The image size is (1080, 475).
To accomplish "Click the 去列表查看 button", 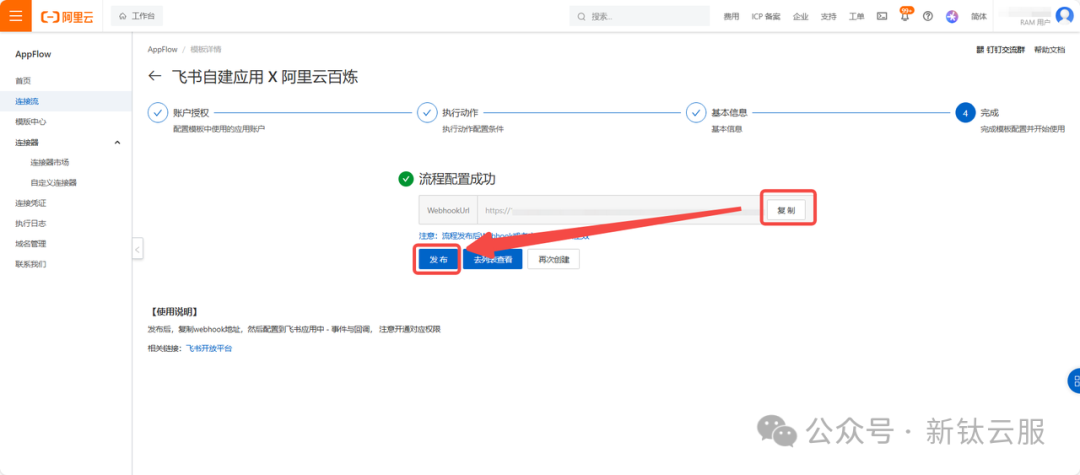I will pyautogui.click(x=492, y=259).
